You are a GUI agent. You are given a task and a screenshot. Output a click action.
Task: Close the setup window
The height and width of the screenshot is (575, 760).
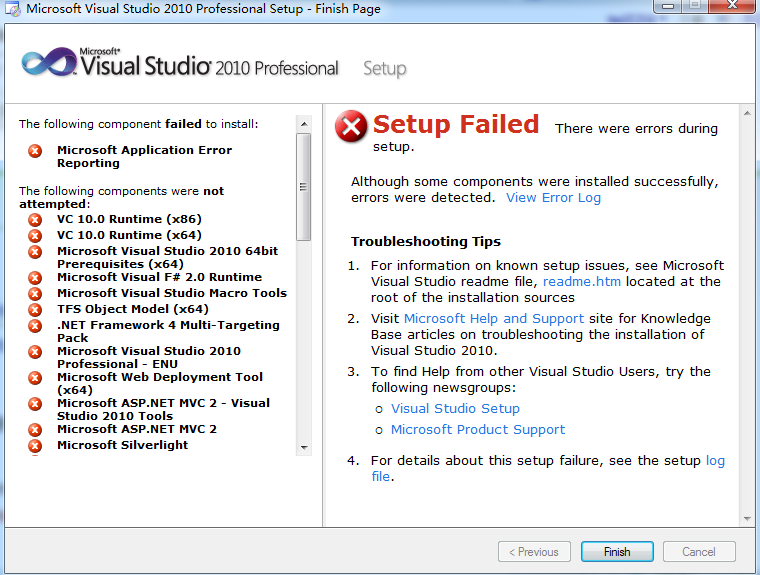coord(732,6)
